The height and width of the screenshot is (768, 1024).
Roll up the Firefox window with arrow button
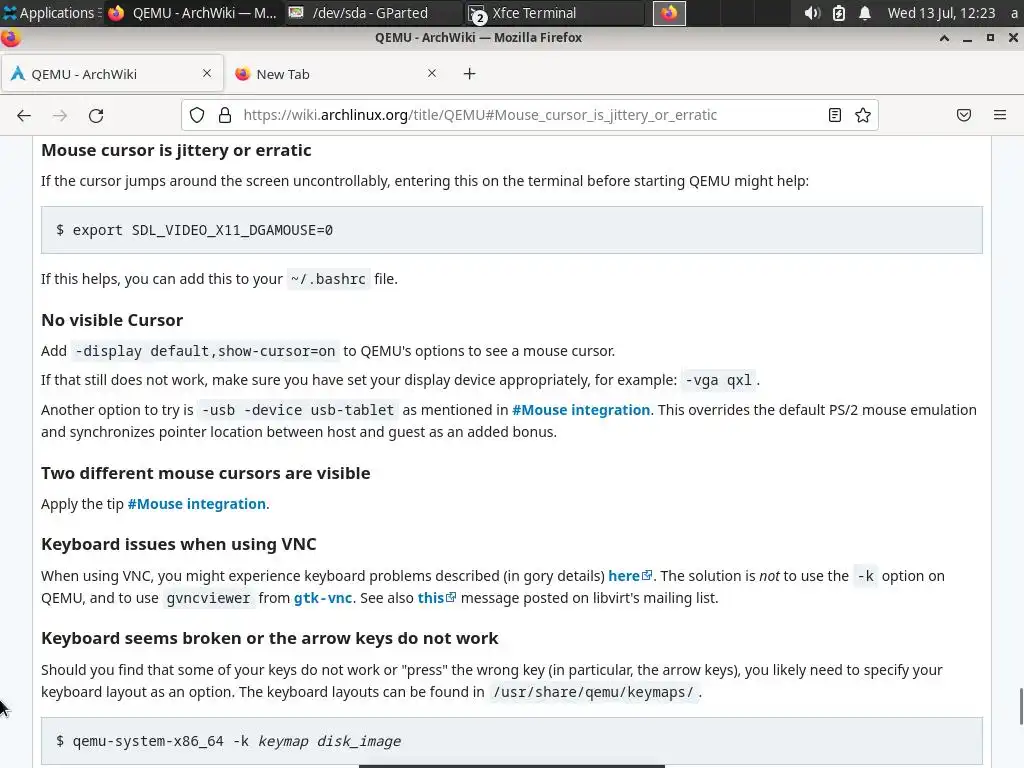click(x=944, y=38)
